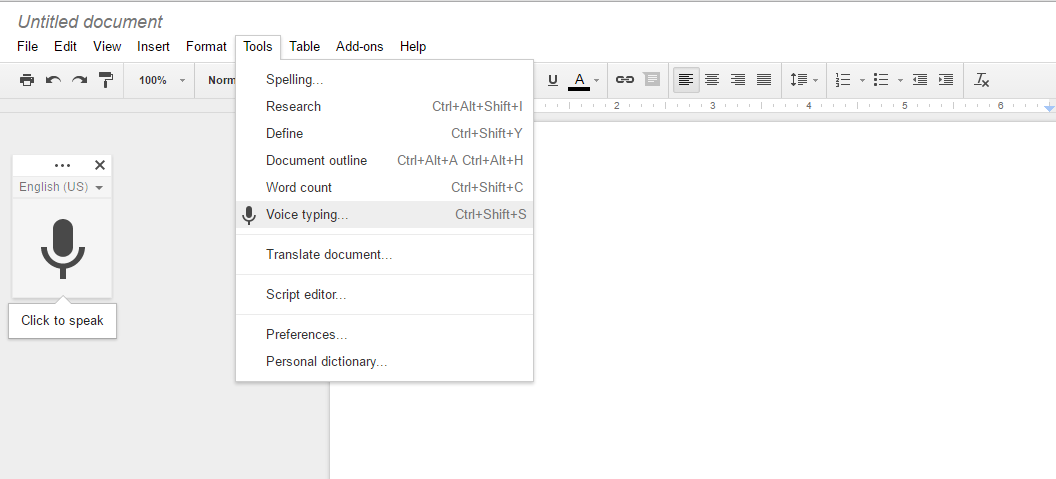Screen dimensions: 1056x479
Task: Select Voice typing from Tools menu
Action: pyautogui.click(x=307, y=215)
